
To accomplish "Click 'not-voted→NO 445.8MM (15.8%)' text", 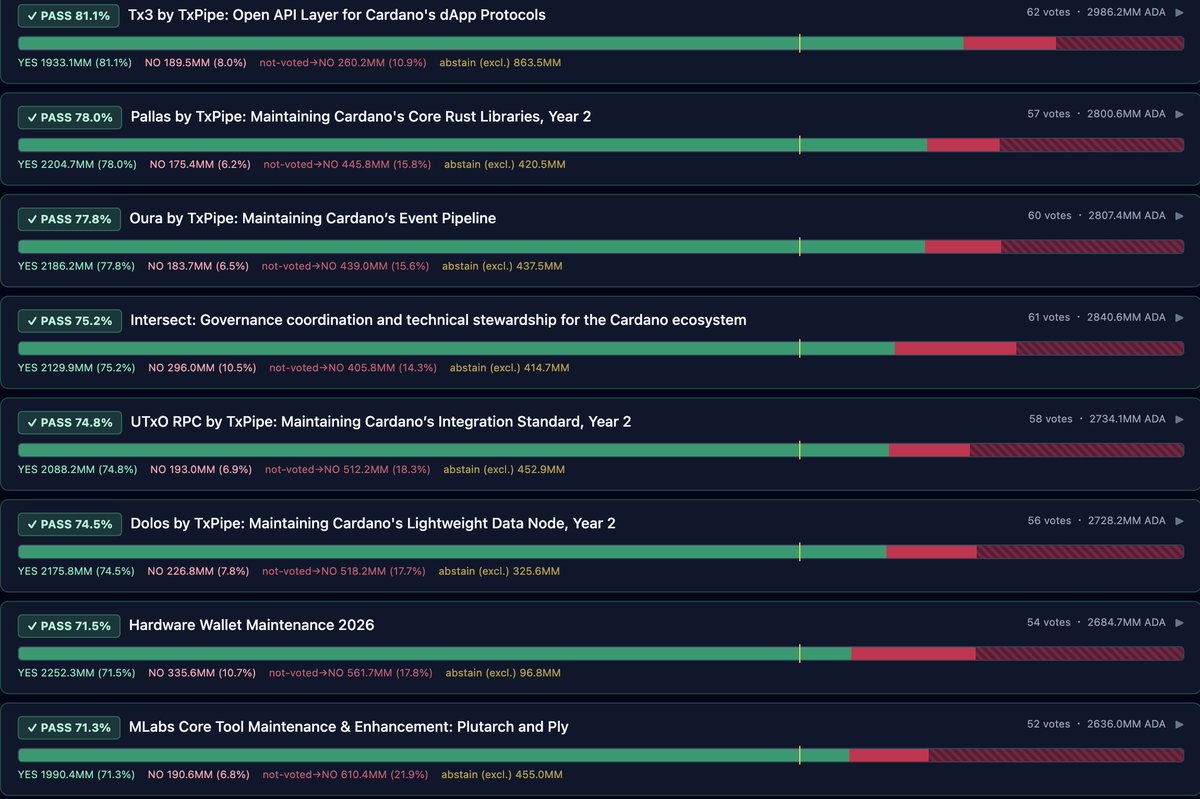I will 347,164.
